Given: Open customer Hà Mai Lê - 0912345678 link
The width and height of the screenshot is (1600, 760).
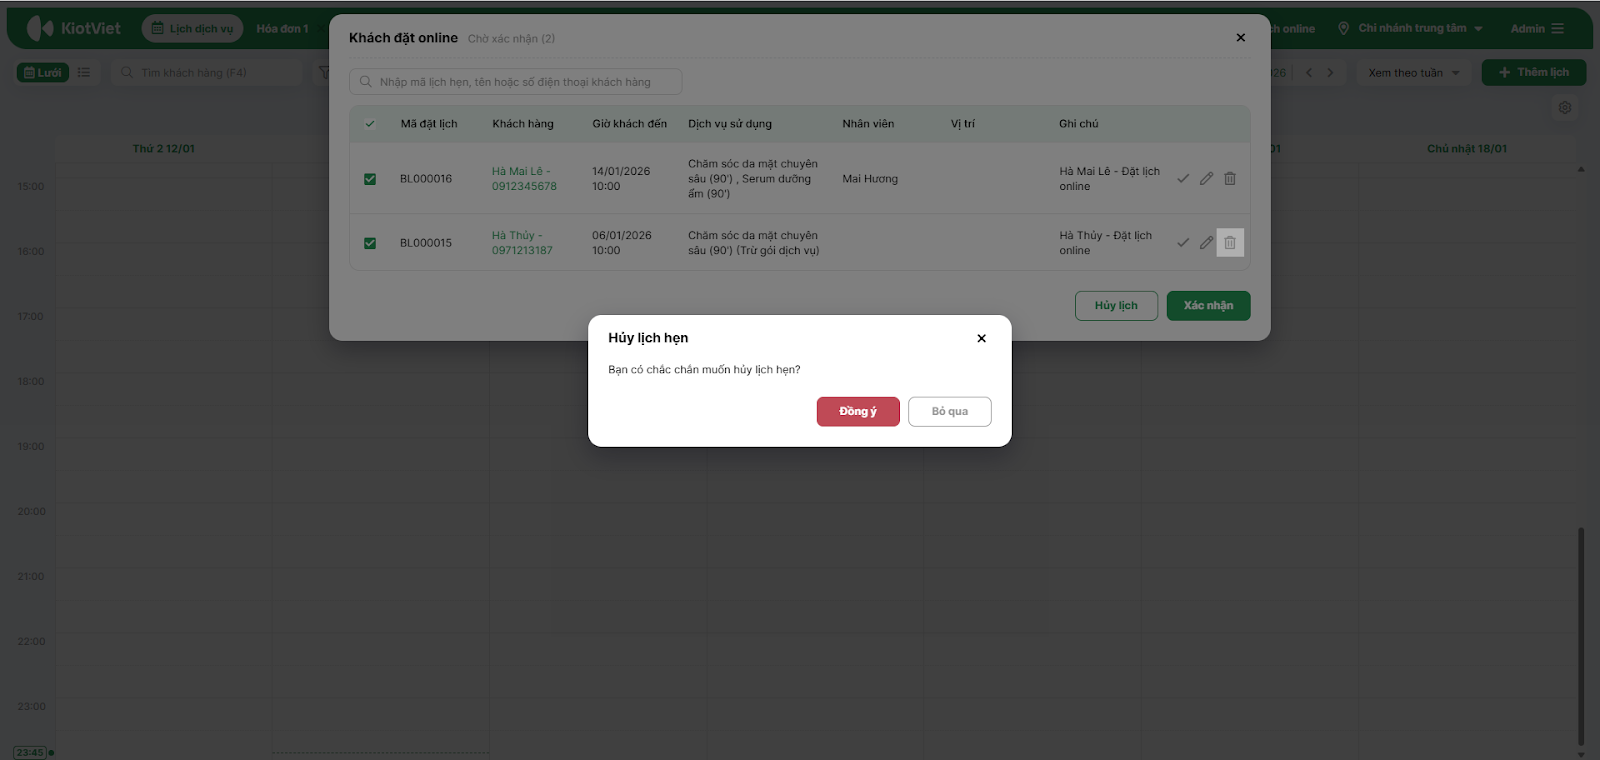Looking at the screenshot, I should pos(524,179).
